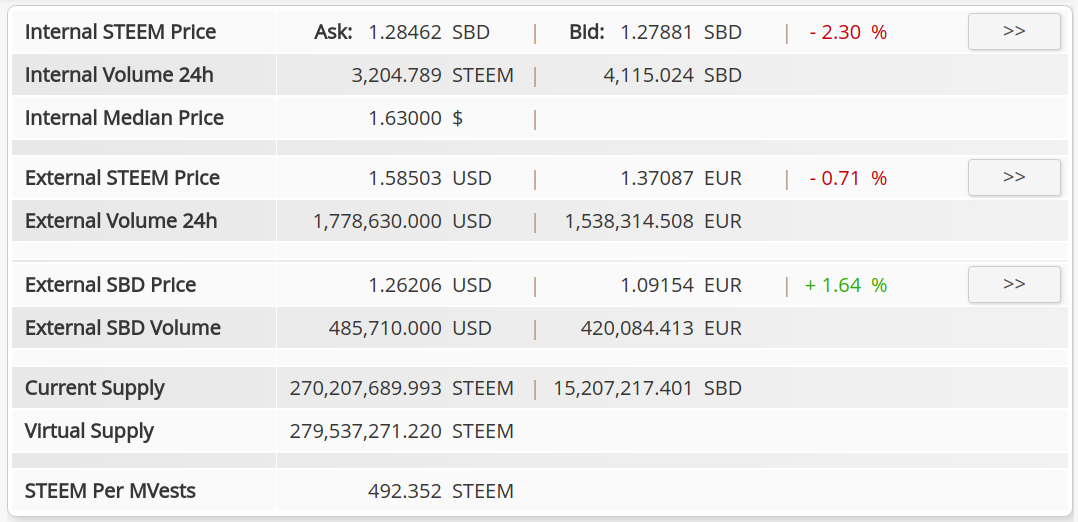Select the Internal STEEM Price label
The image size is (1078, 522).
[120, 32]
